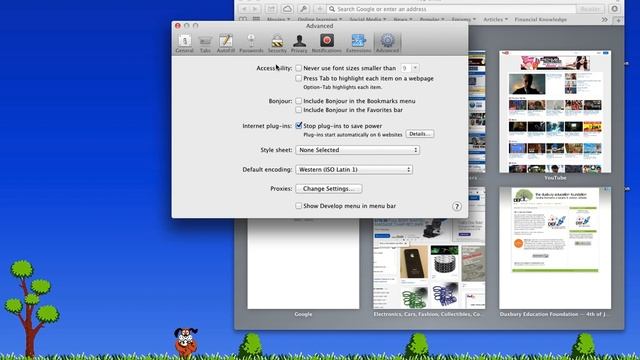Uncheck Stop plug-ins to save power
The height and width of the screenshot is (360, 640).
pyautogui.click(x=298, y=126)
